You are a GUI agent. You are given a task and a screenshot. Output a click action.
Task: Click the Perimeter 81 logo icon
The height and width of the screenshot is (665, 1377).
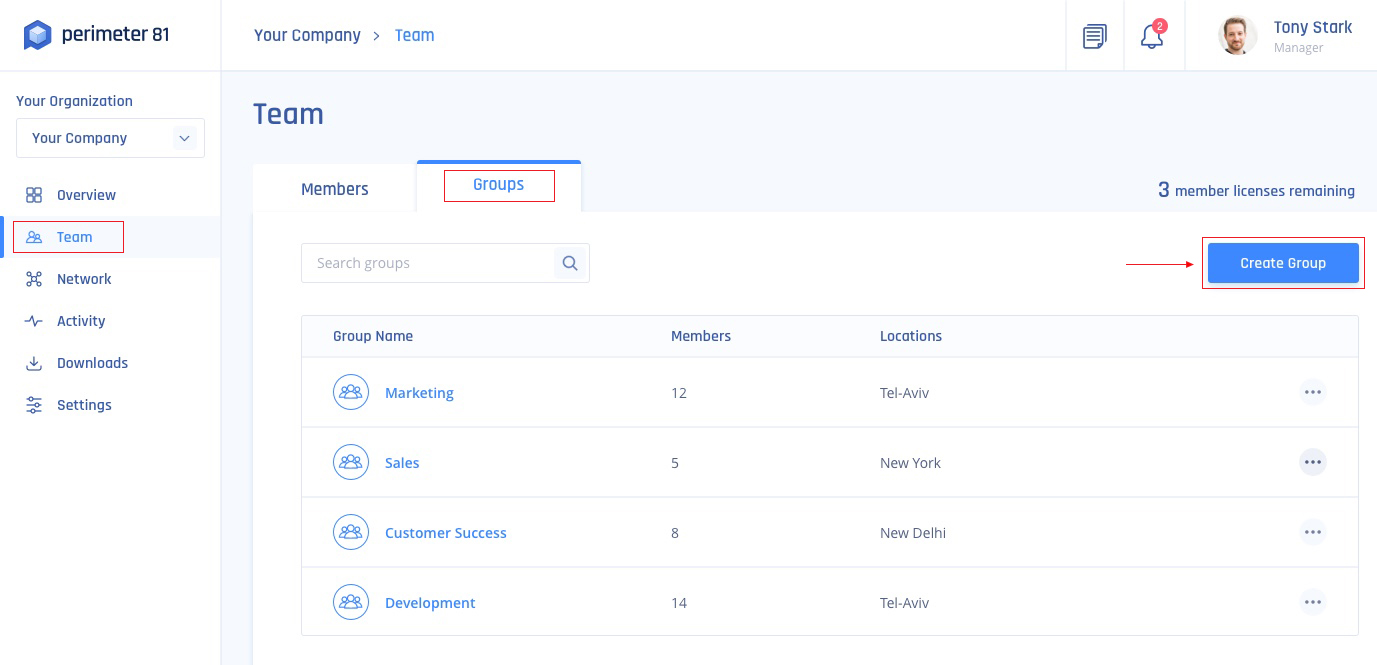point(37,35)
